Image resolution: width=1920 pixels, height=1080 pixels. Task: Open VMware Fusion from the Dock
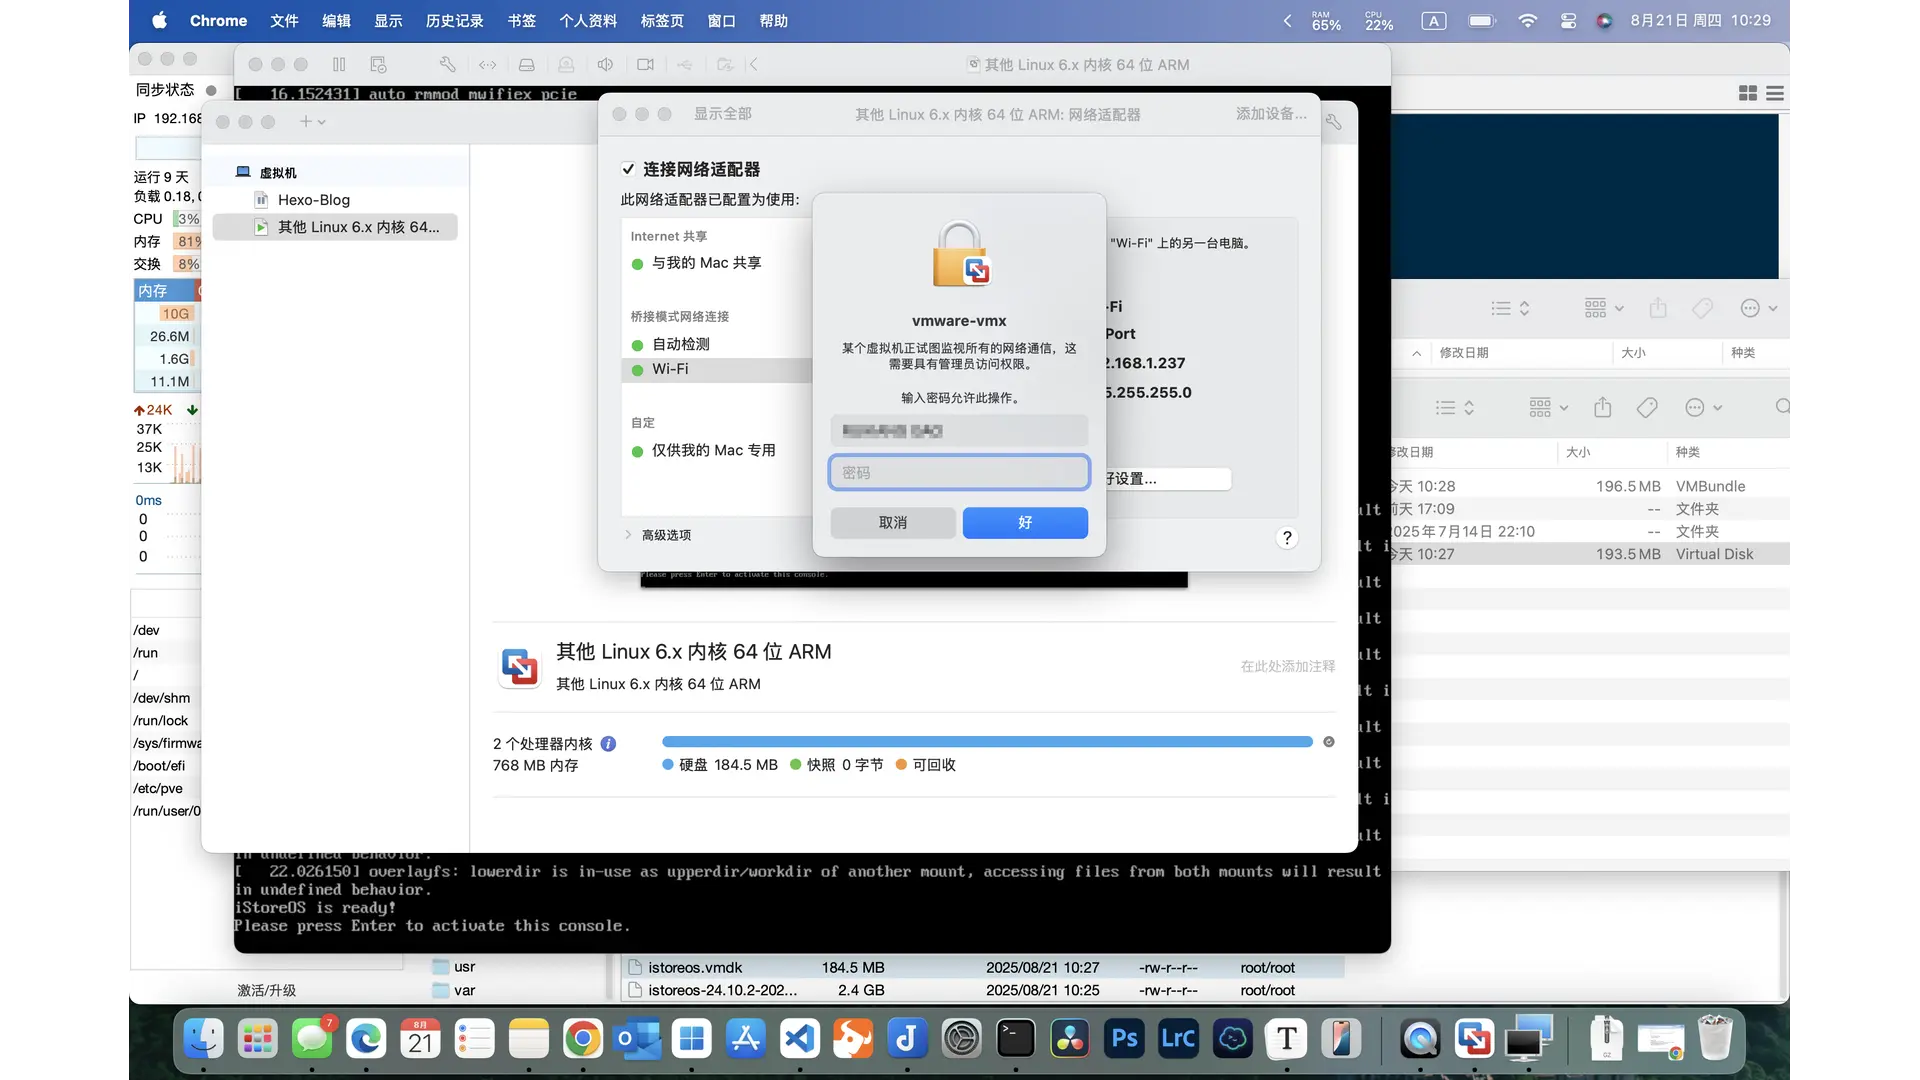click(1474, 1040)
